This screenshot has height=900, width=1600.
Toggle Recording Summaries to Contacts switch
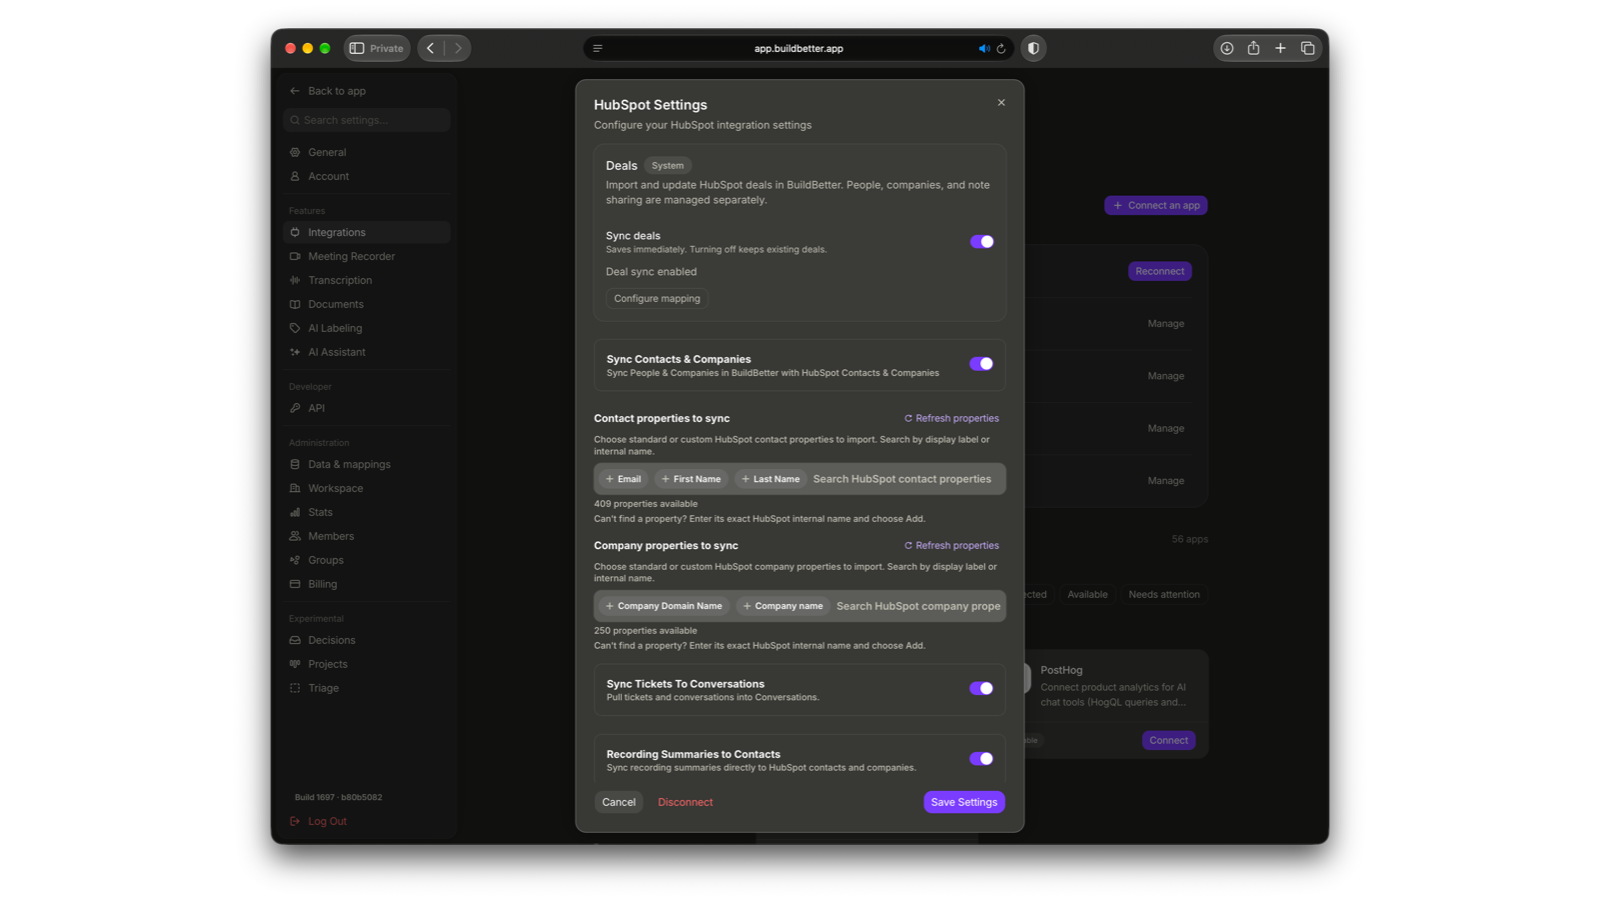click(x=982, y=758)
